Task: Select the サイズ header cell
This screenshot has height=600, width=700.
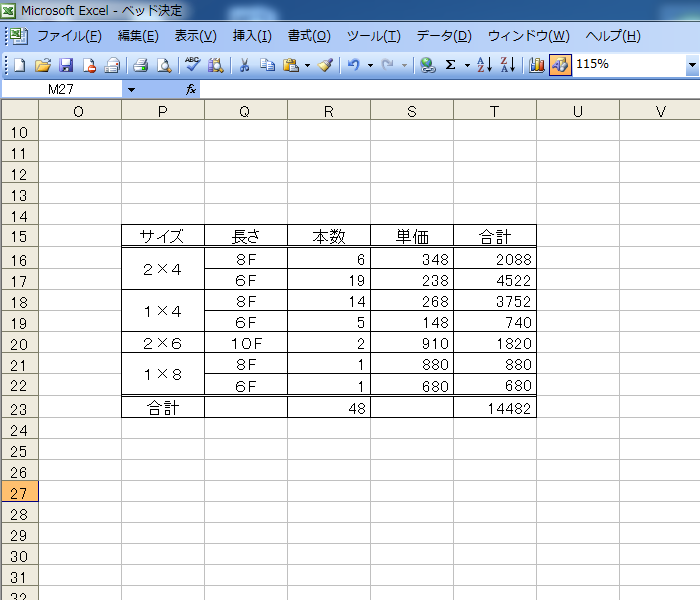Action: click(162, 236)
